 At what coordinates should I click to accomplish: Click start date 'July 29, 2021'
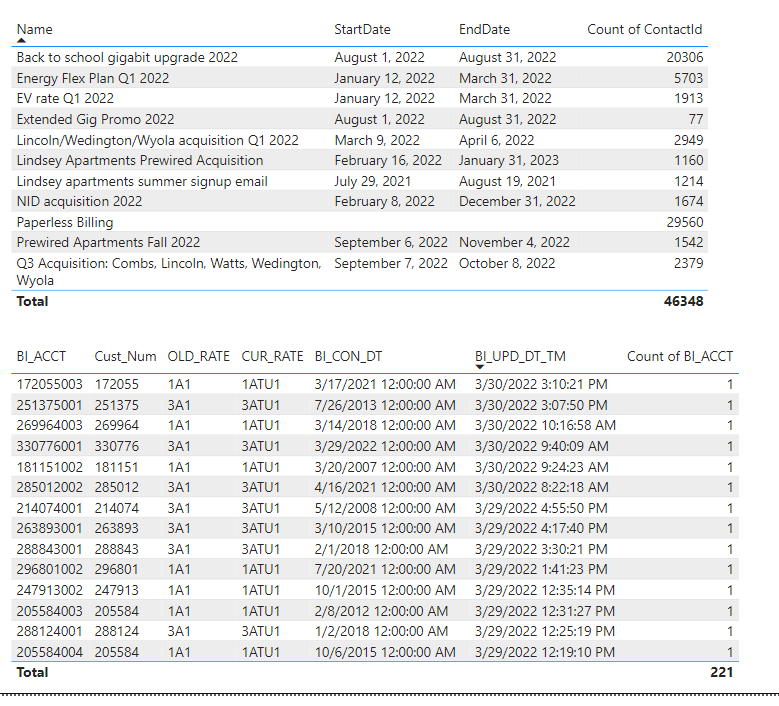373,181
